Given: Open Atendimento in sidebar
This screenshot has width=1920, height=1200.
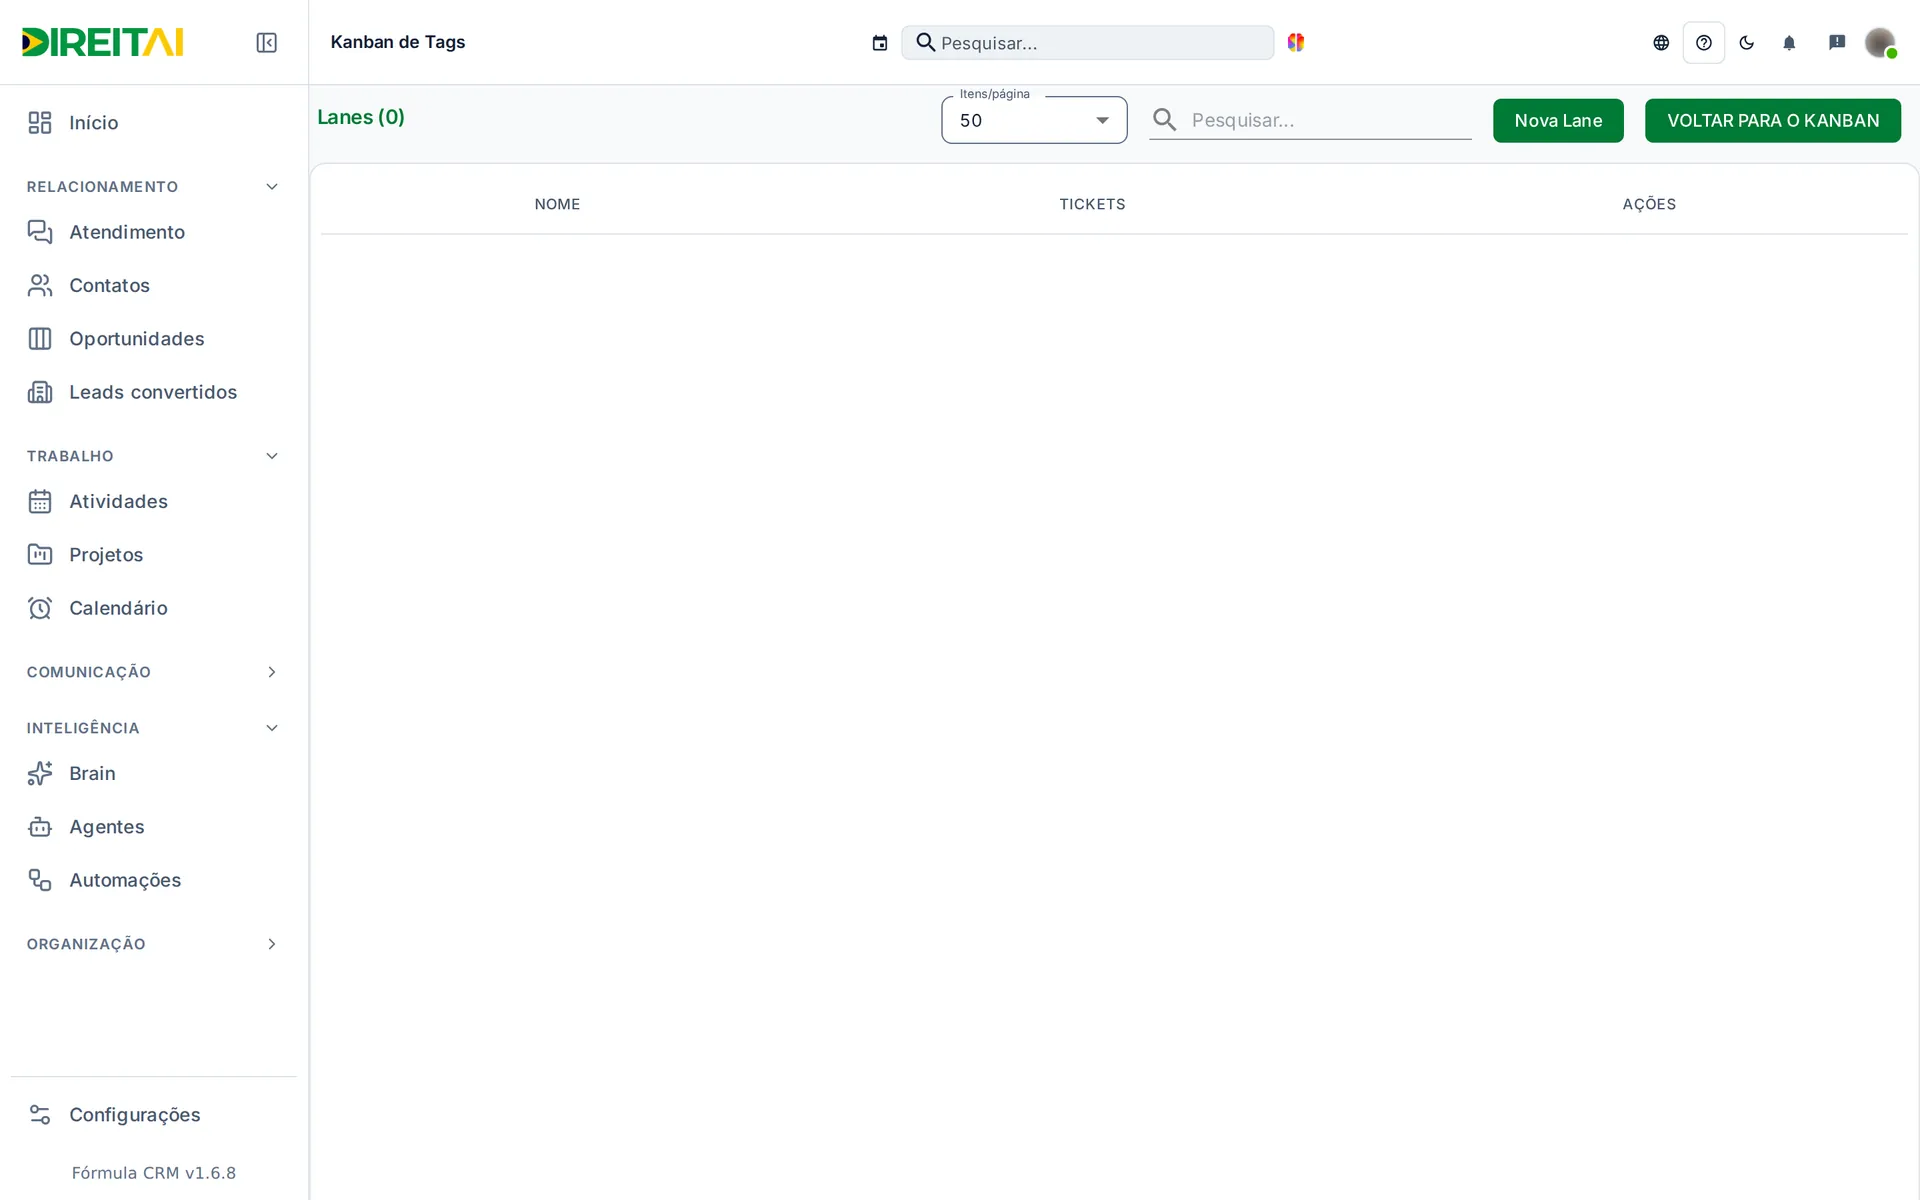Looking at the screenshot, I should 154,232.
